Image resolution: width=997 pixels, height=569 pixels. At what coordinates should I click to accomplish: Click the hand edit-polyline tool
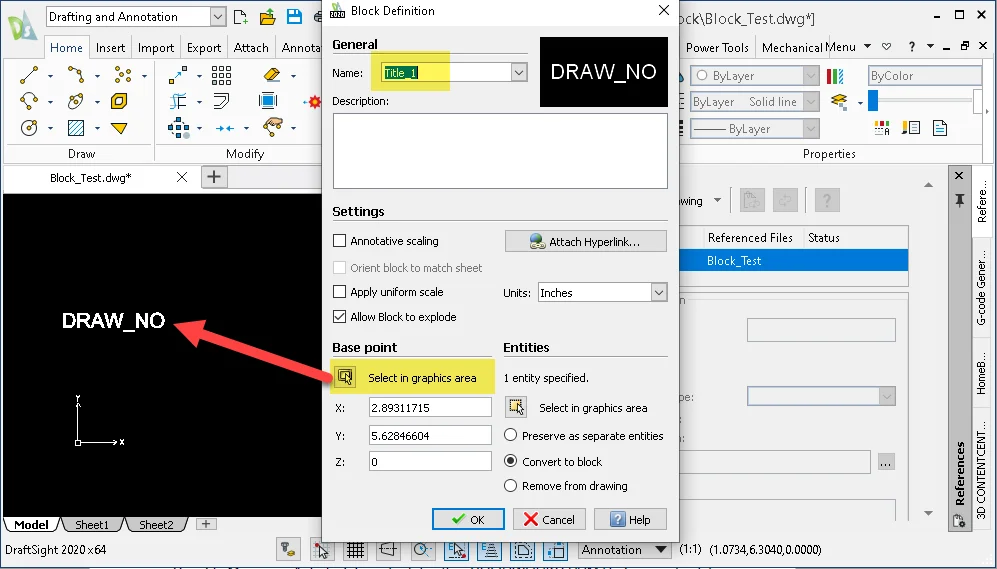pos(273,127)
